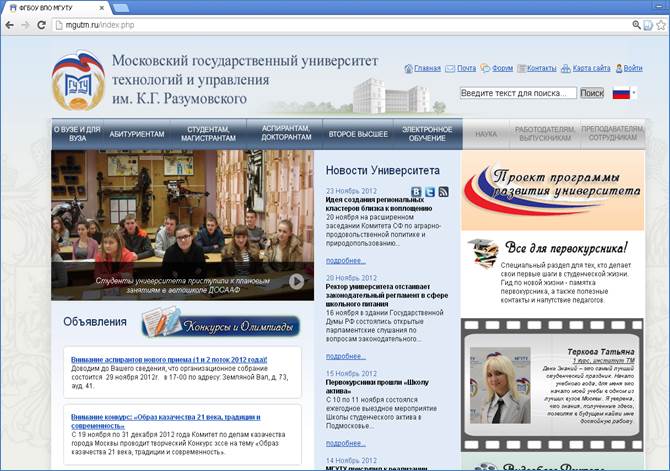Open the Контакты link
Image resolution: width=670 pixels, height=471 pixels.
pos(541,68)
